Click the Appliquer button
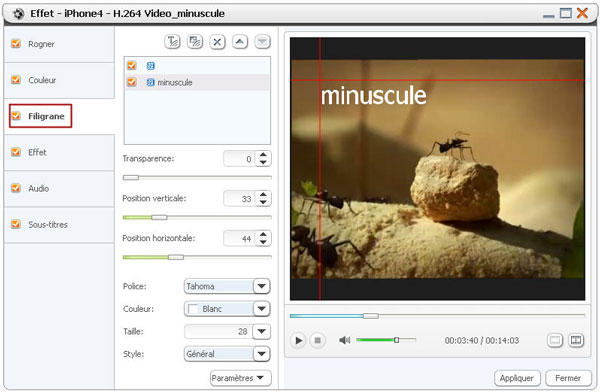The width and height of the screenshot is (600, 392). click(517, 378)
